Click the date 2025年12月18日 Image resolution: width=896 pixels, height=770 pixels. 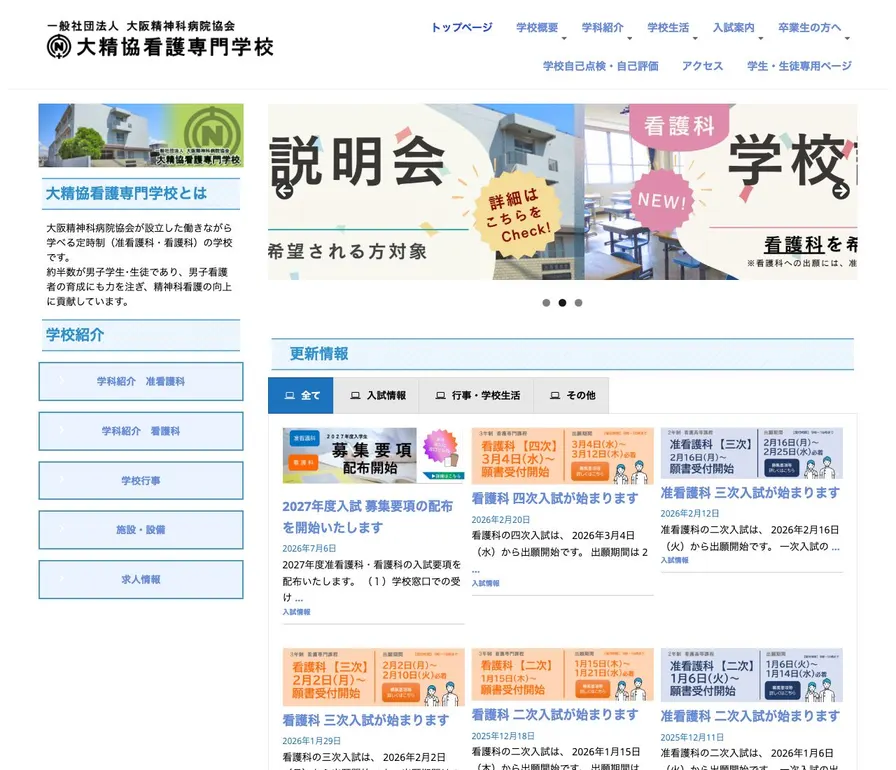(503, 736)
